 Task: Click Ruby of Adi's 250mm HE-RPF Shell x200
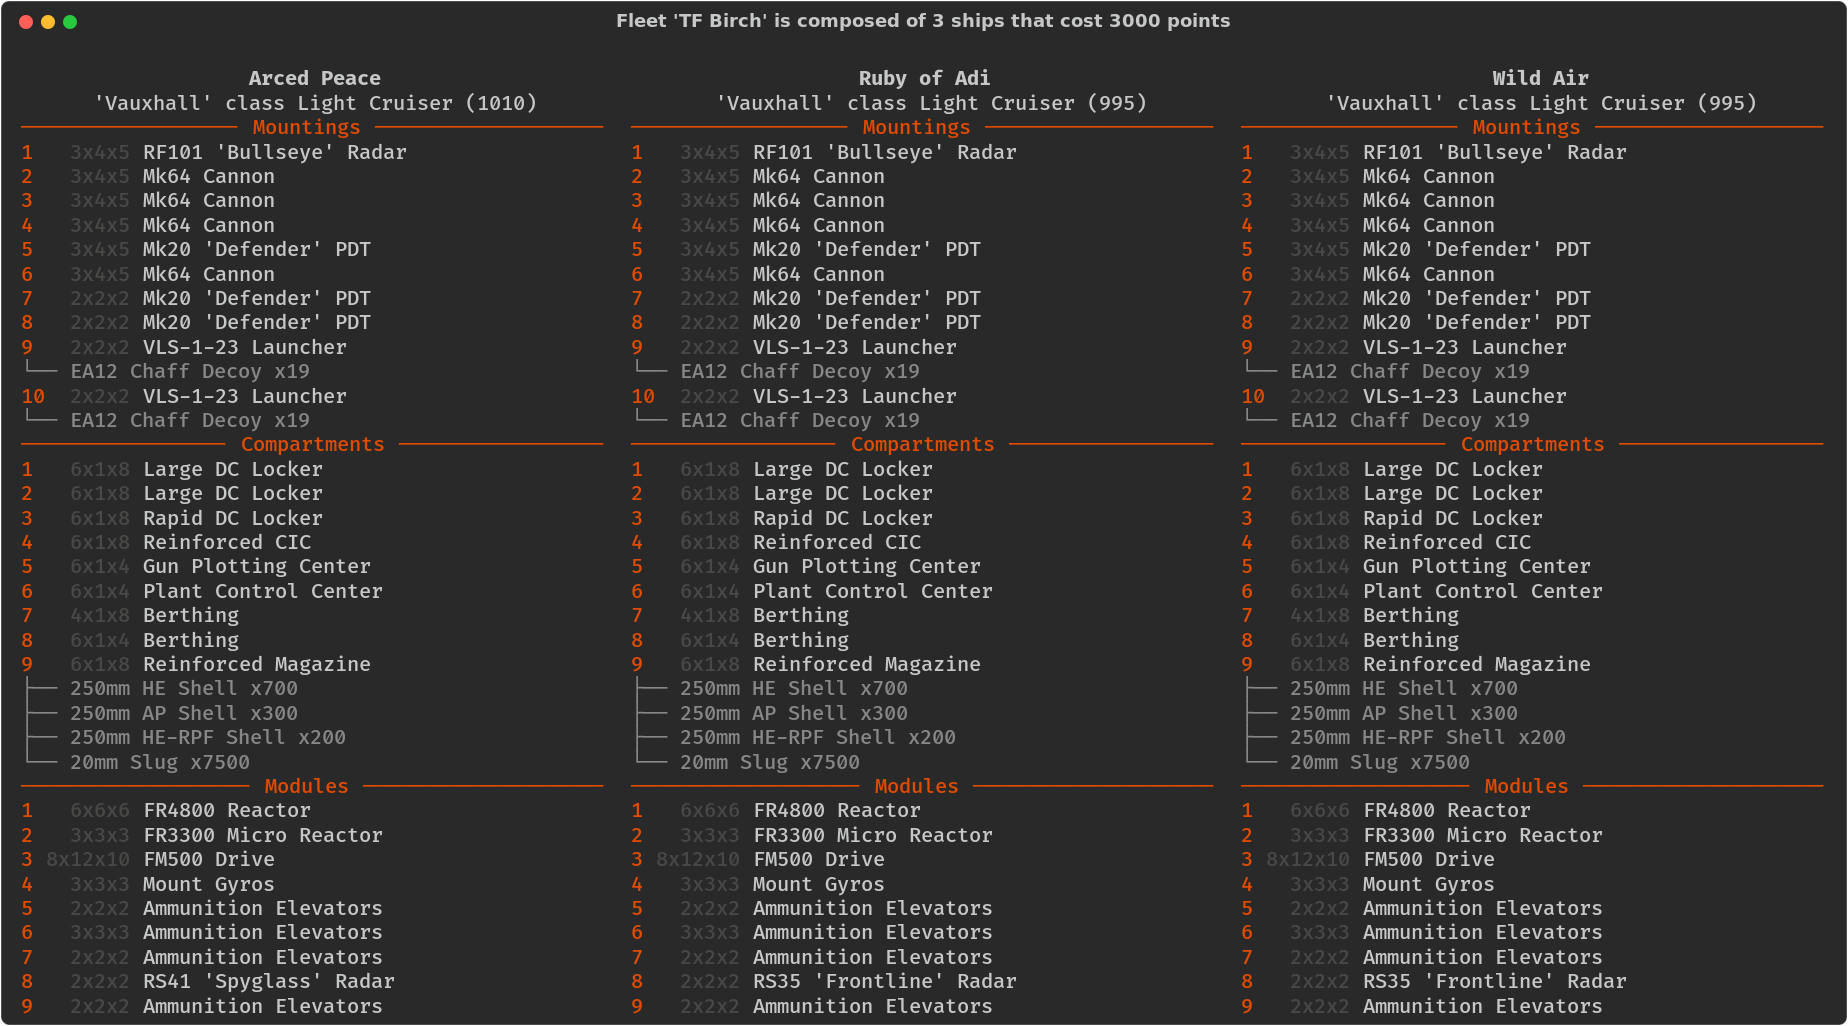pyautogui.click(x=817, y=737)
